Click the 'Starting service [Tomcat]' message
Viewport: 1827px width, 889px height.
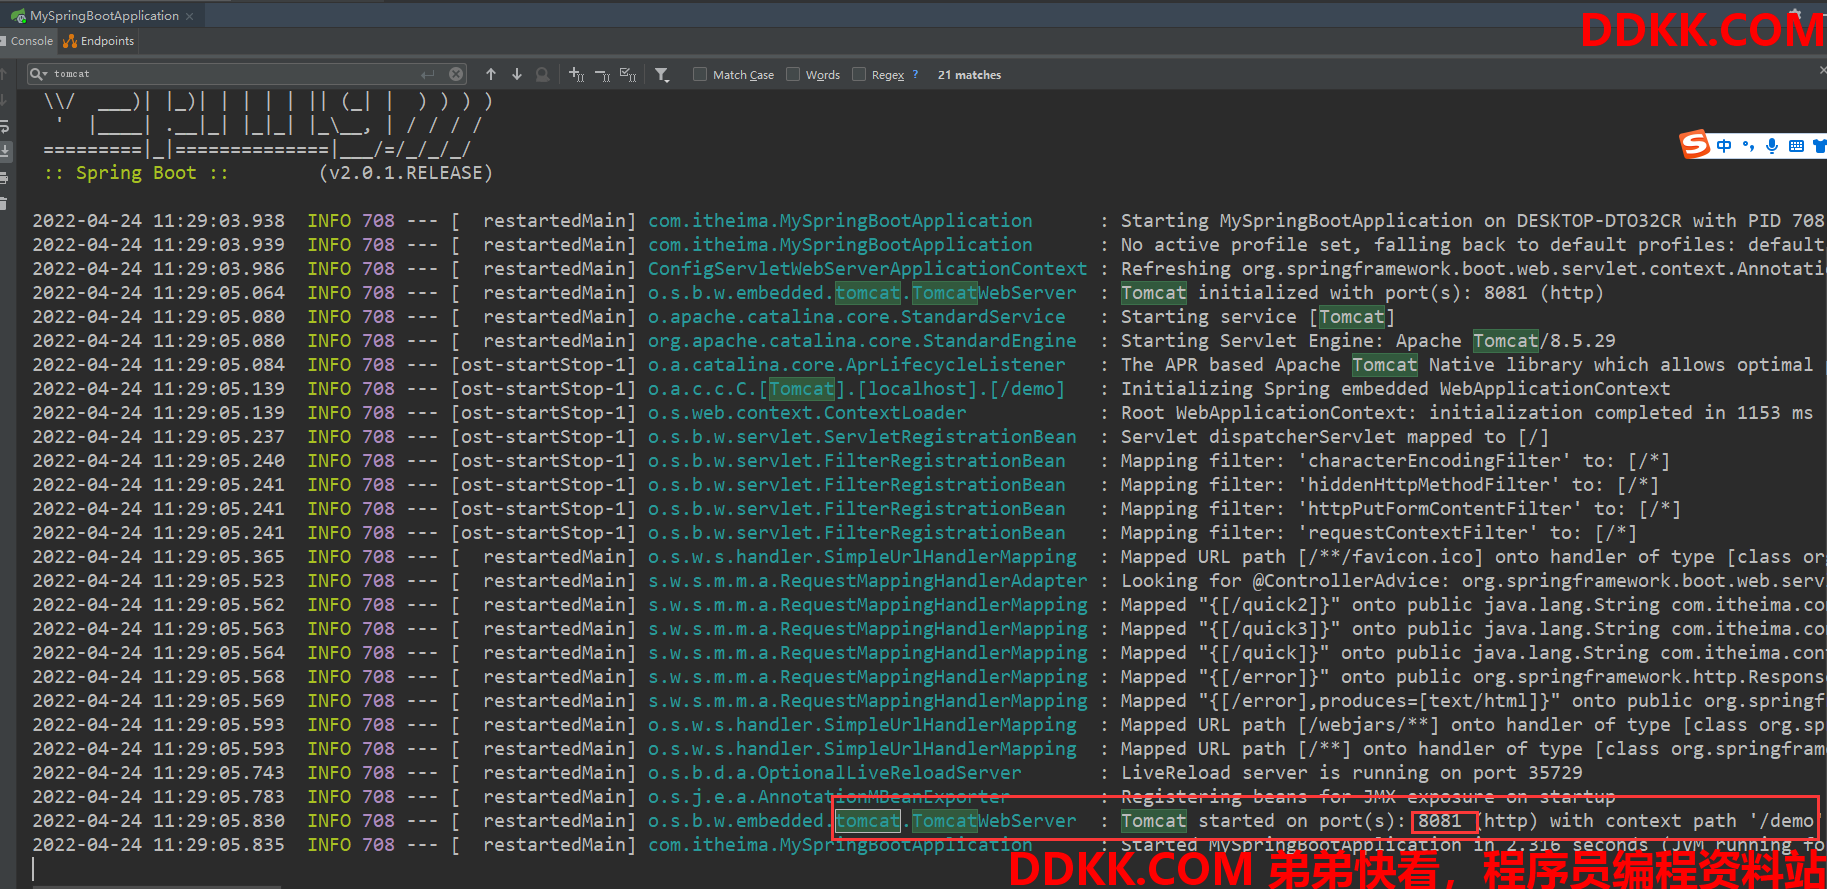tap(1258, 317)
